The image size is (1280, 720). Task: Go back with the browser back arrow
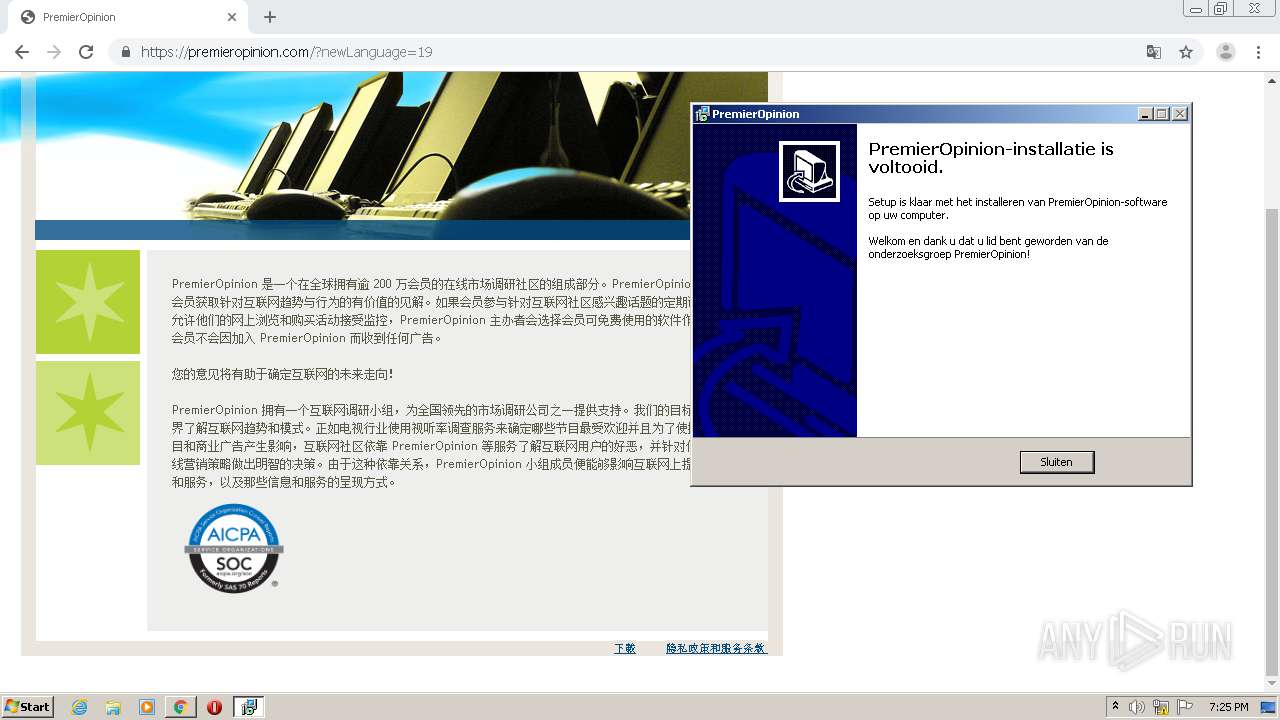[x=22, y=52]
